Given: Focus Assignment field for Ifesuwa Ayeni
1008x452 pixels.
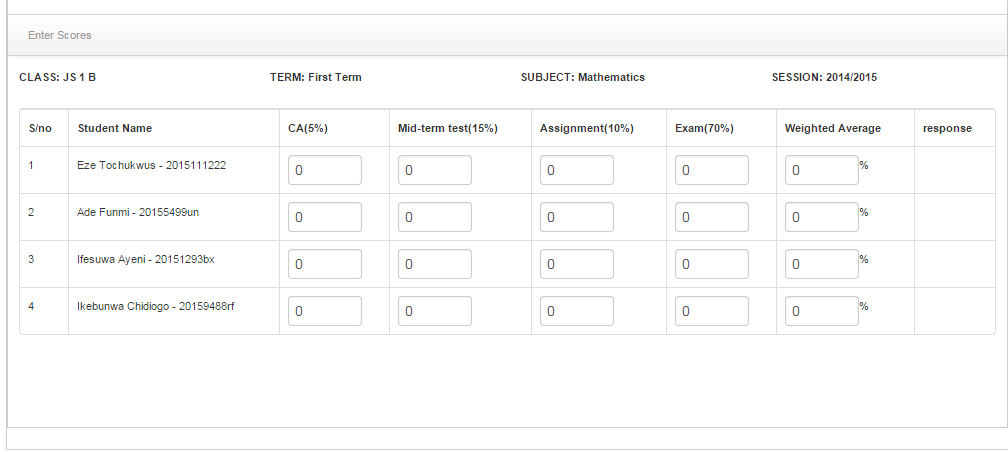Looking at the screenshot, I should [x=577, y=265].
